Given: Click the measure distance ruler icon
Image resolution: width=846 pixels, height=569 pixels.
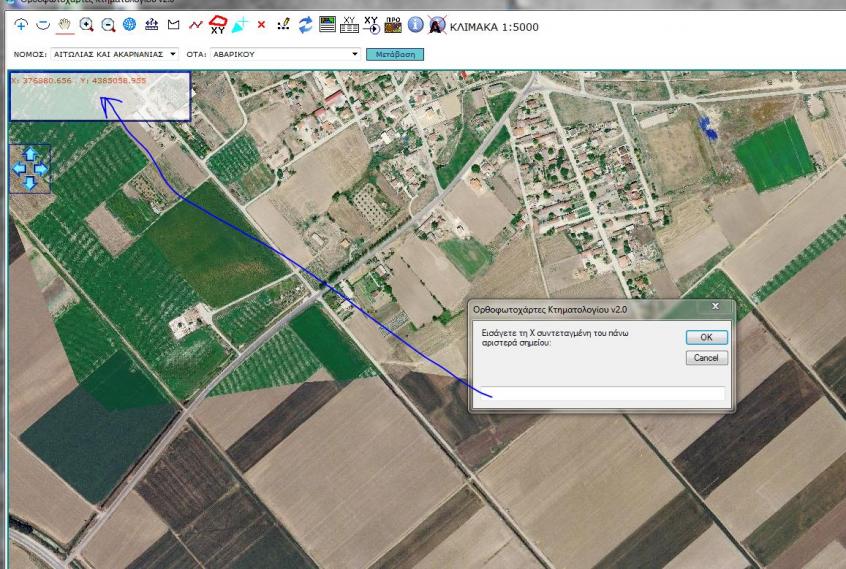Looking at the screenshot, I should (x=152, y=24).
